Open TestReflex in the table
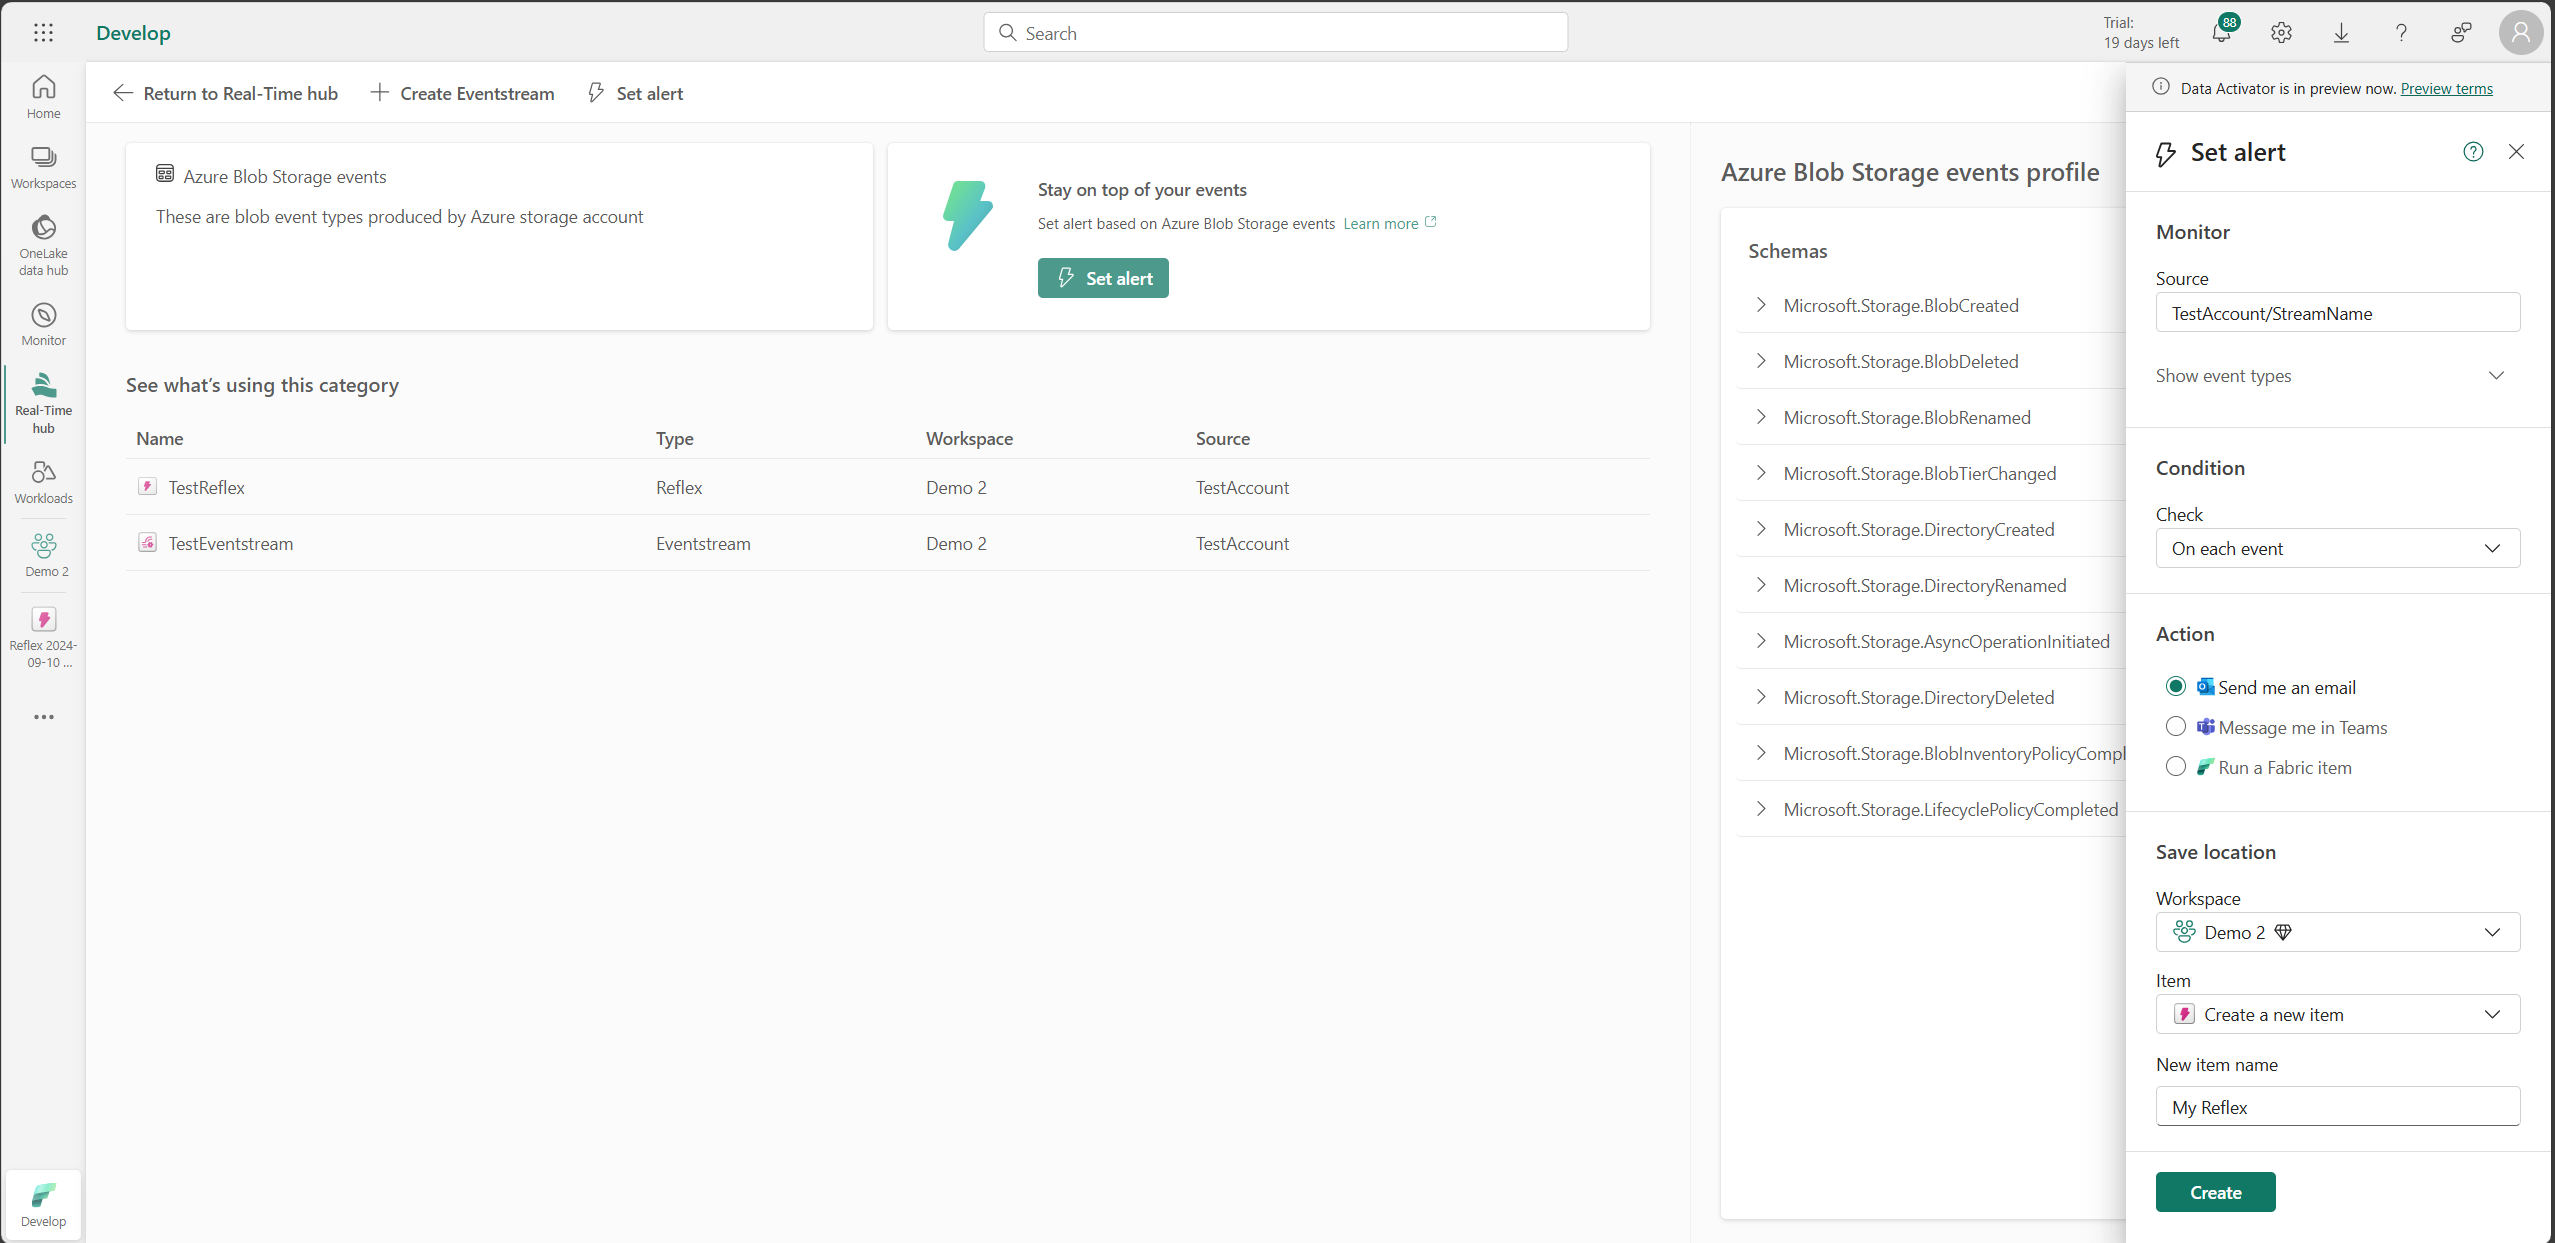The width and height of the screenshot is (2555, 1243). coord(206,487)
